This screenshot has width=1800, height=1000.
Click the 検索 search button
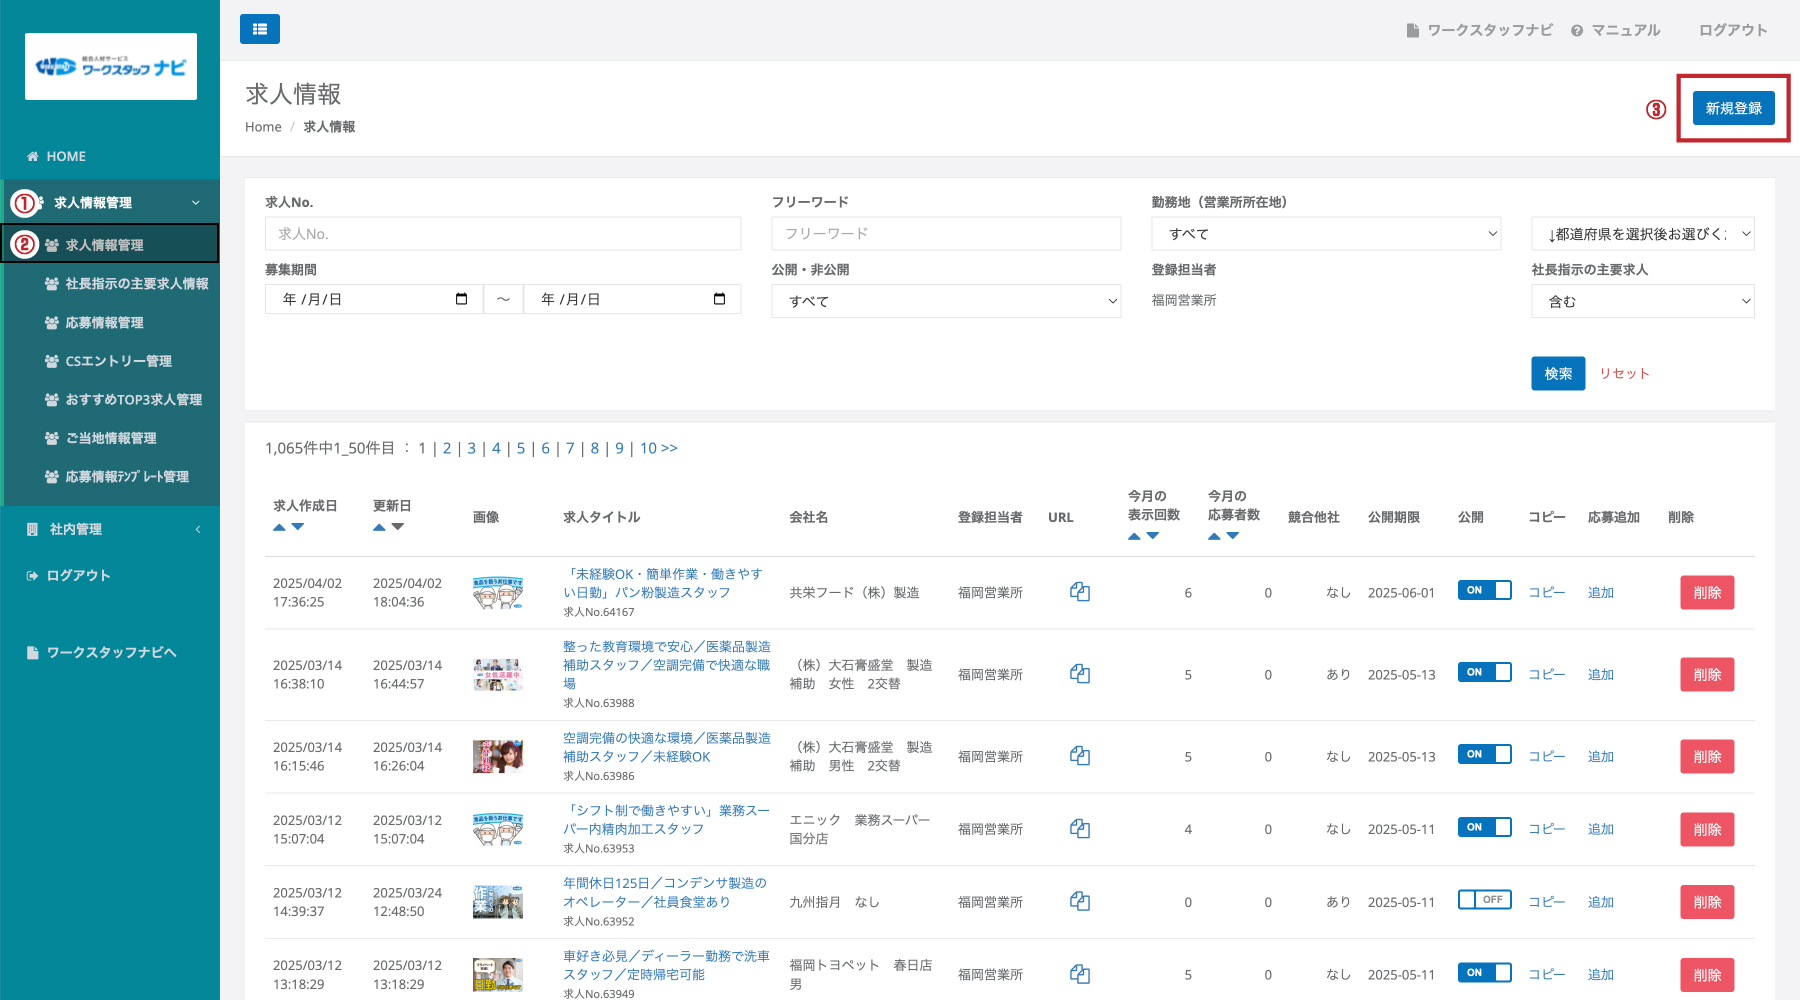(x=1557, y=373)
